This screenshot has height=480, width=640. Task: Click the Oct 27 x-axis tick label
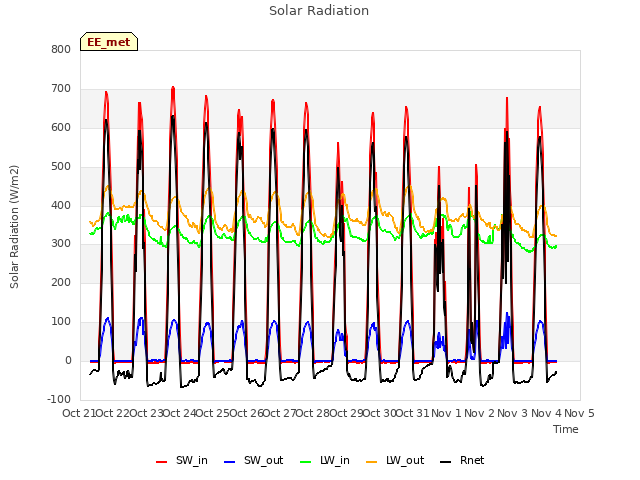click(280, 413)
